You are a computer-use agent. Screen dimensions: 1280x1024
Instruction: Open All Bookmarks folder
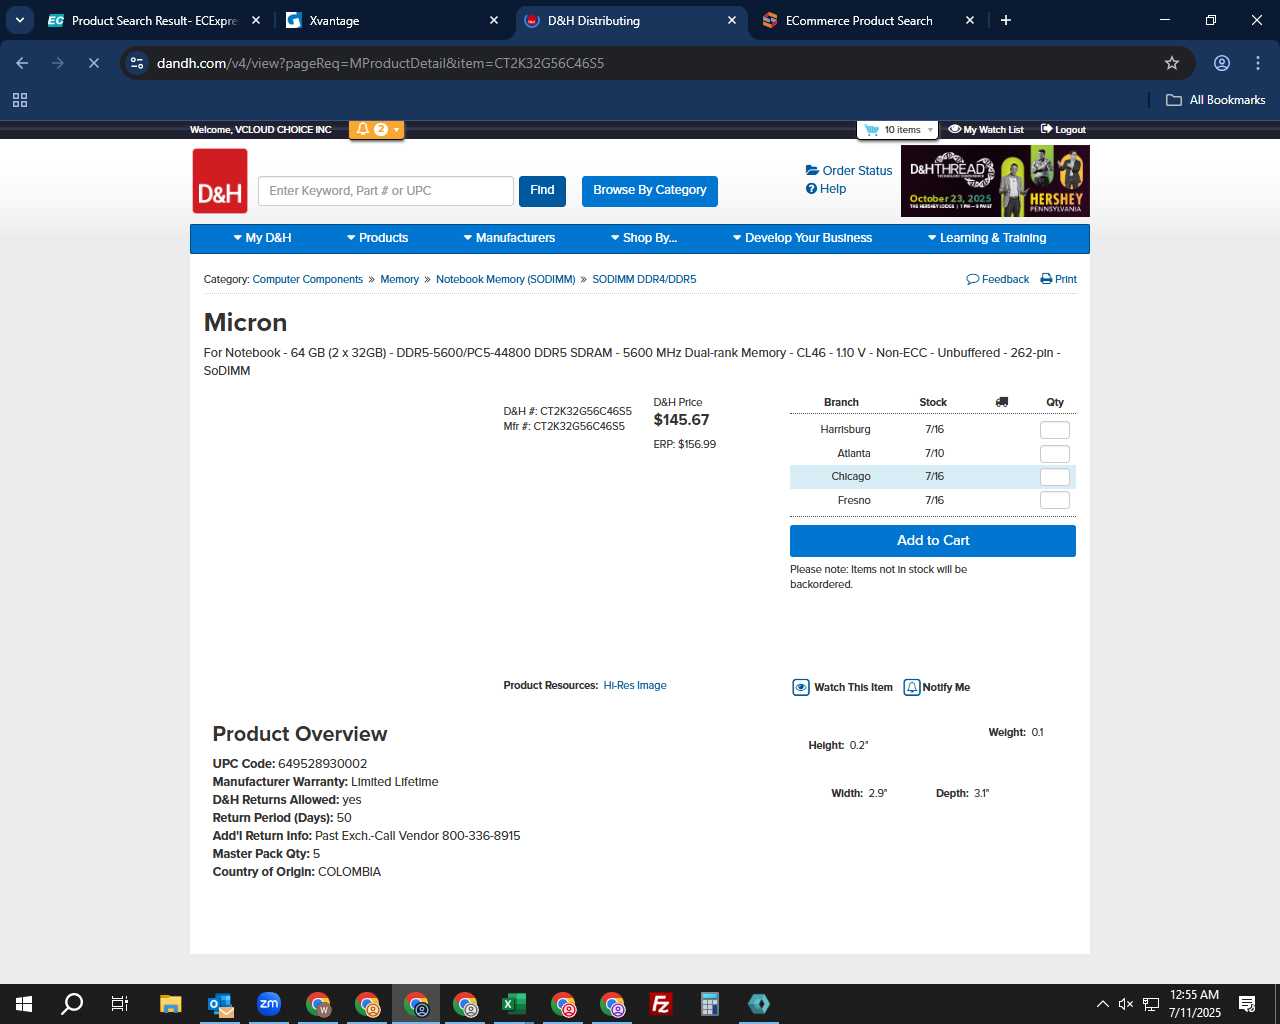(1216, 100)
